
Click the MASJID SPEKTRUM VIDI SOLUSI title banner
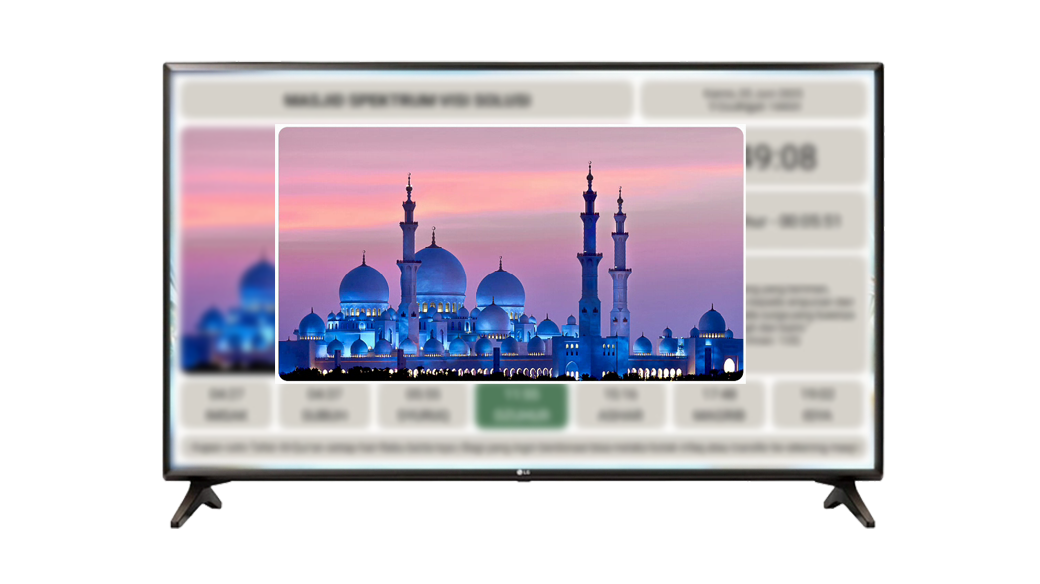coord(406,100)
